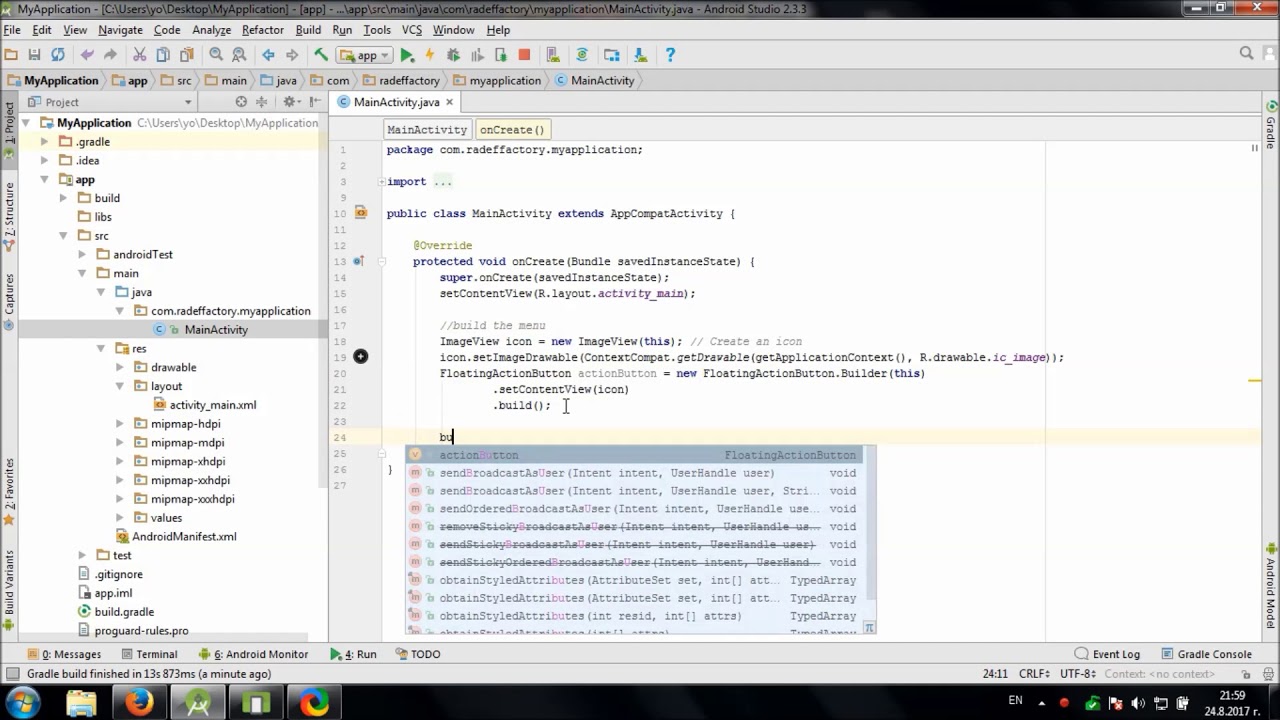This screenshot has height=720, width=1280.
Task: Toggle the Terminal tool window
Action: 148,654
